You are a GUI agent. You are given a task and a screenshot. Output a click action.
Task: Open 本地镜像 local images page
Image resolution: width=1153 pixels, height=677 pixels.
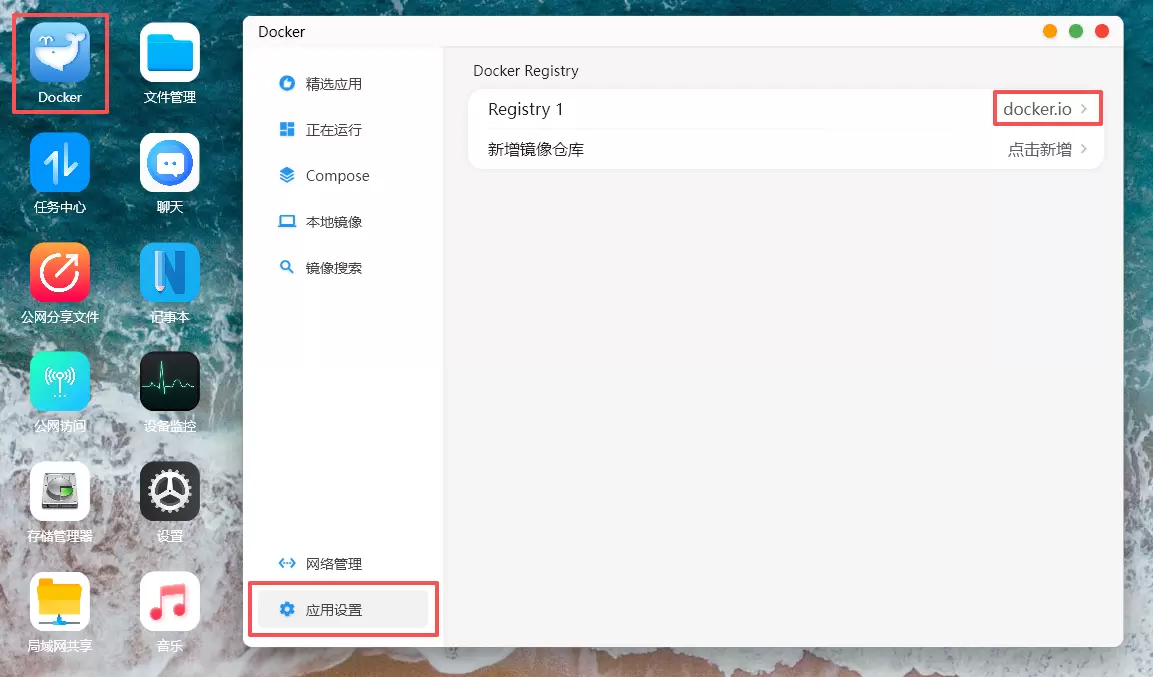point(333,222)
